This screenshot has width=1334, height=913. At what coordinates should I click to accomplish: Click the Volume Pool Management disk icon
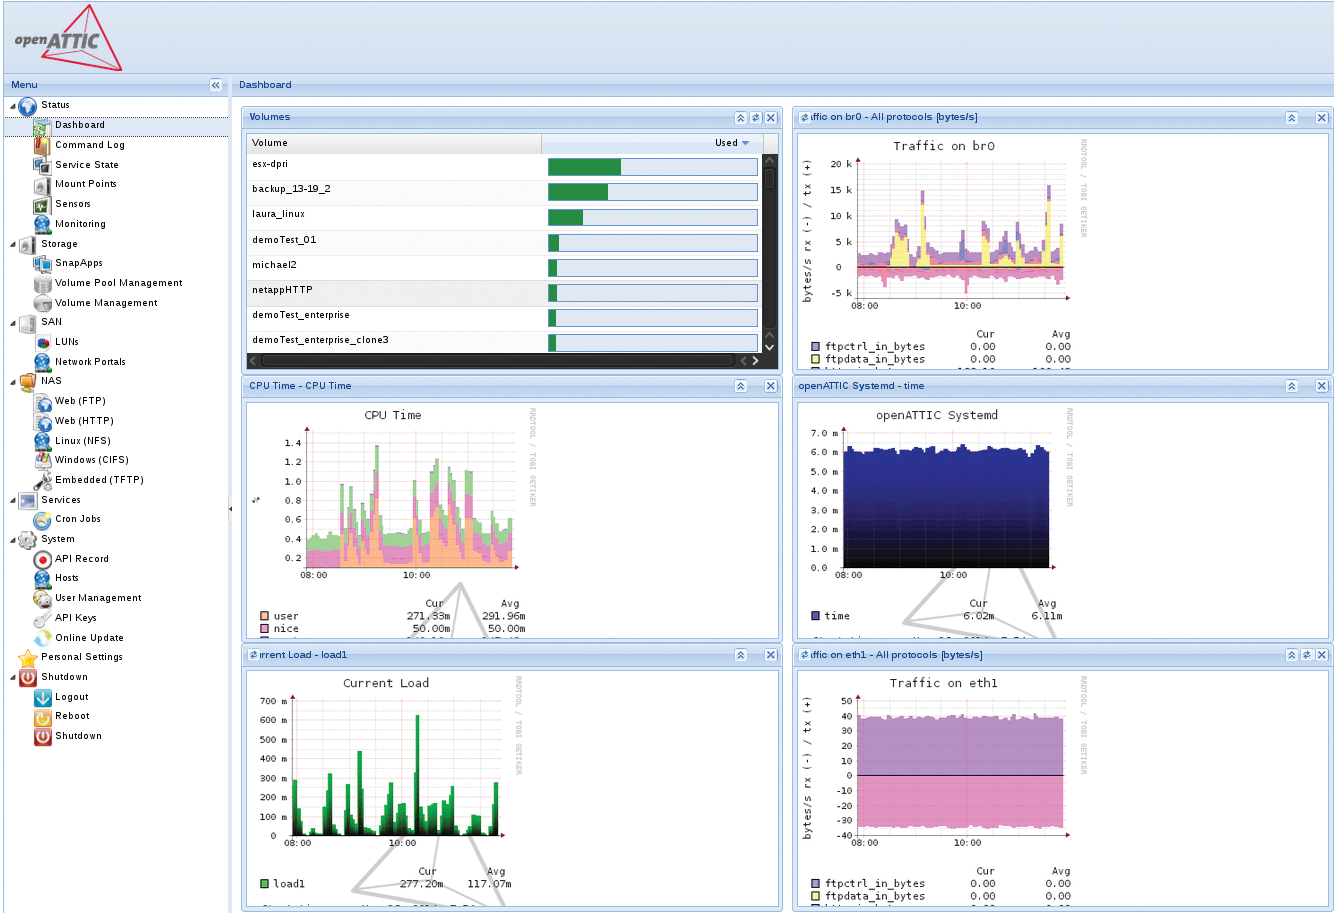[x=42, y=283]
